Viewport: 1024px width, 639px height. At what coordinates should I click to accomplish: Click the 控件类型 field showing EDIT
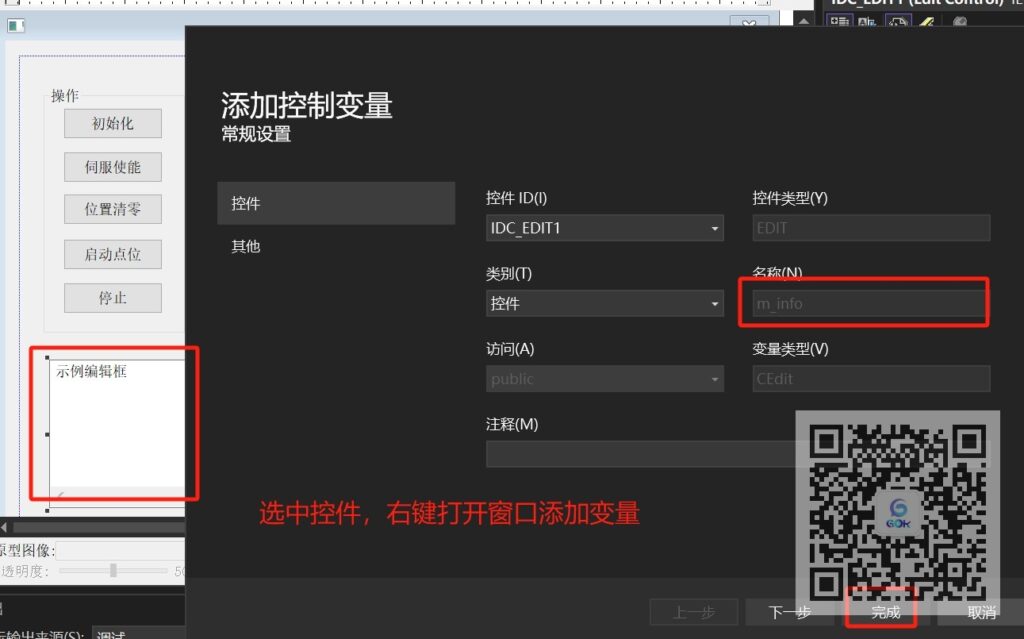[871, 228]
